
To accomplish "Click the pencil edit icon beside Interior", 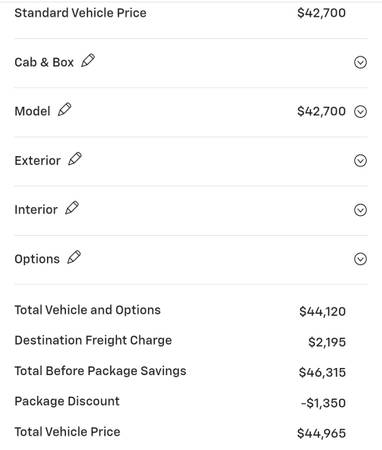I will 72,208.
